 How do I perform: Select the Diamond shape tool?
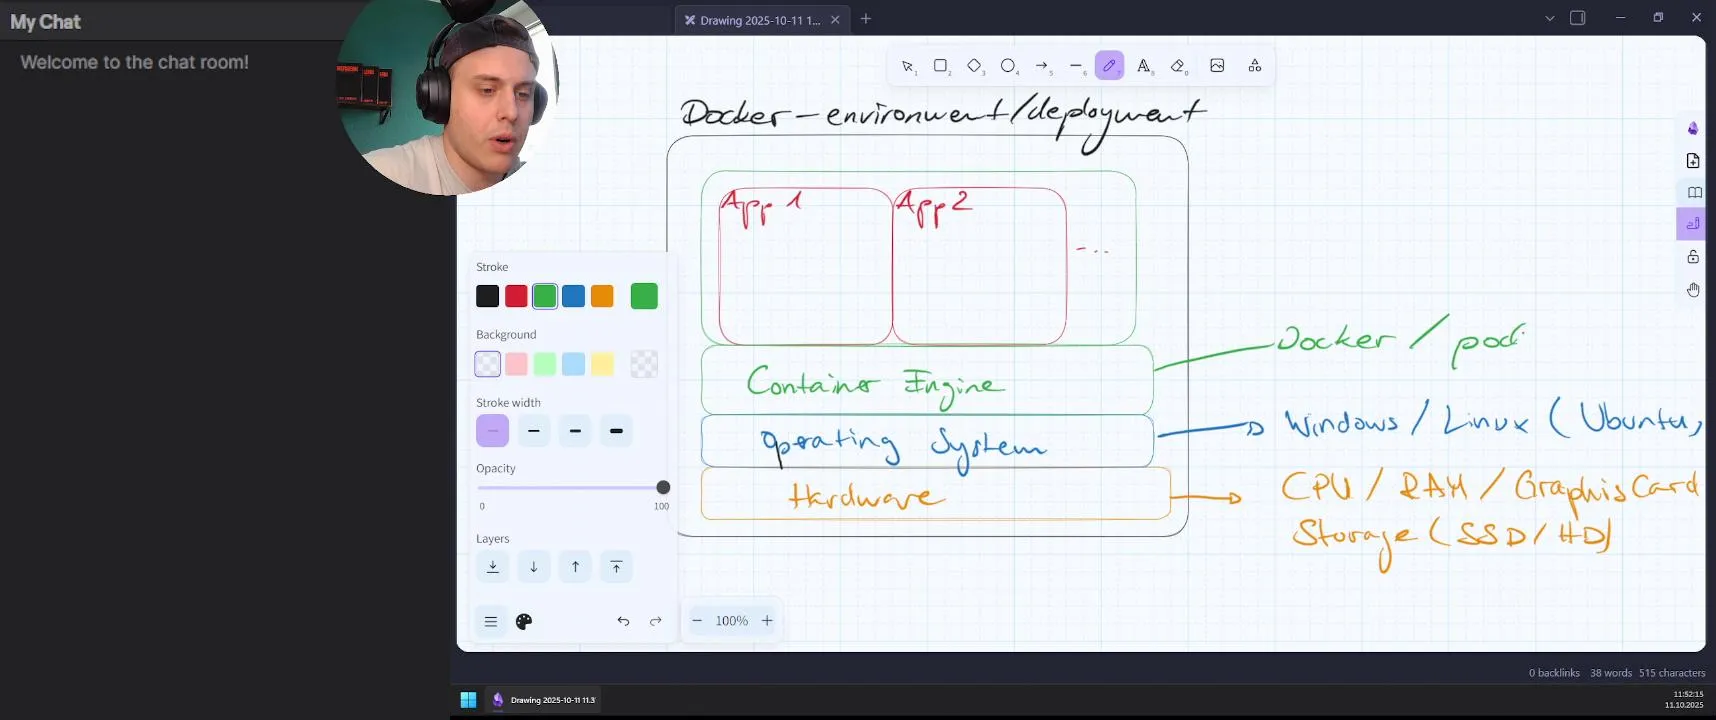tap(975, 66)
